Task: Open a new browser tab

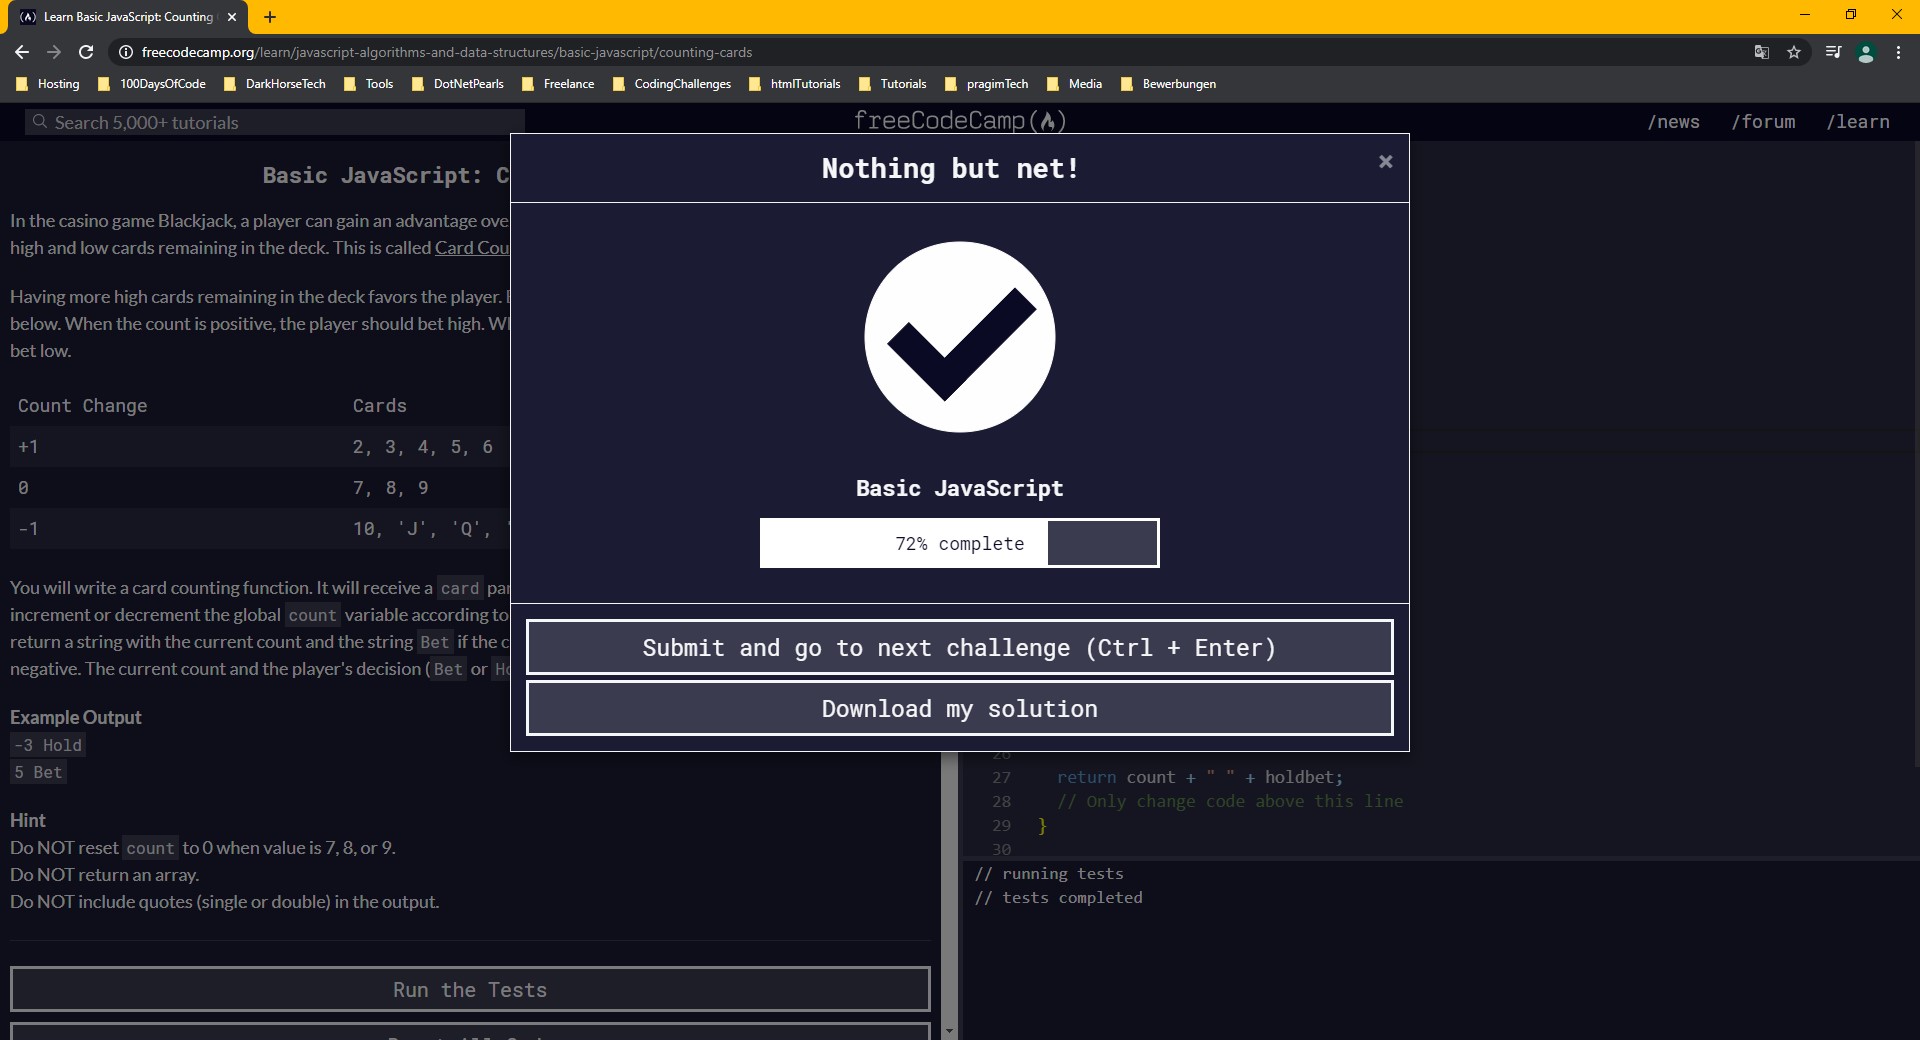Action: 270,17
